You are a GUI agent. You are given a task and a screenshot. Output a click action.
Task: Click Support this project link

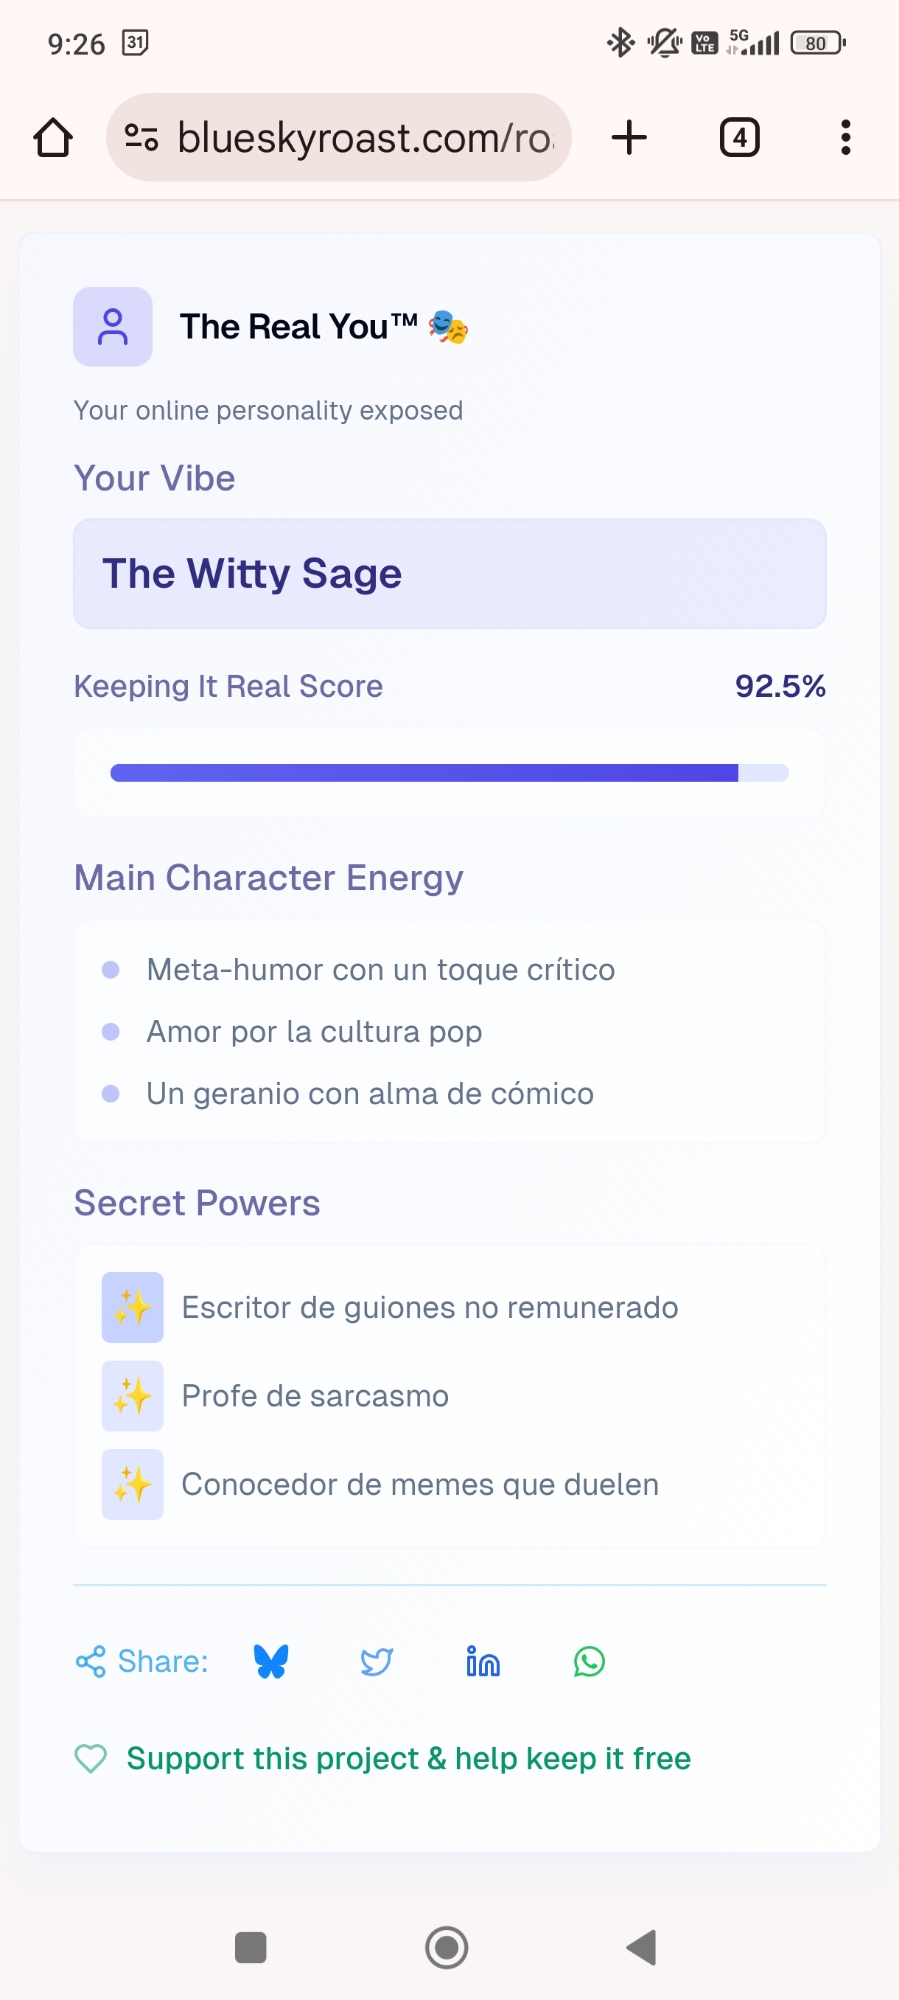point(408,1758)
